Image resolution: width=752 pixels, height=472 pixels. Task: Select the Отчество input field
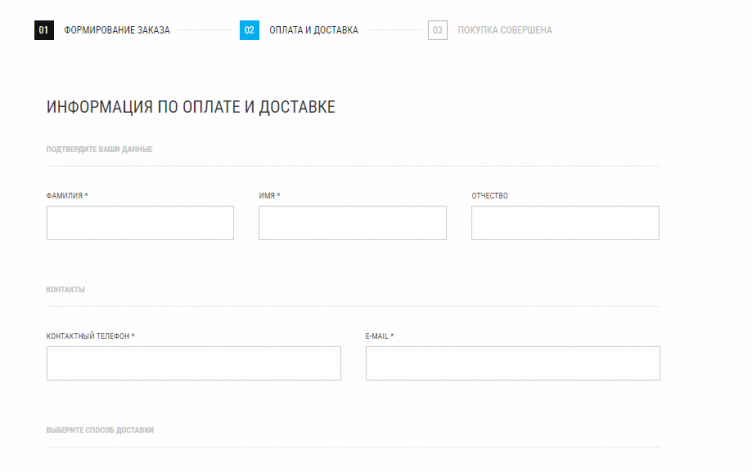click(565, 223)
